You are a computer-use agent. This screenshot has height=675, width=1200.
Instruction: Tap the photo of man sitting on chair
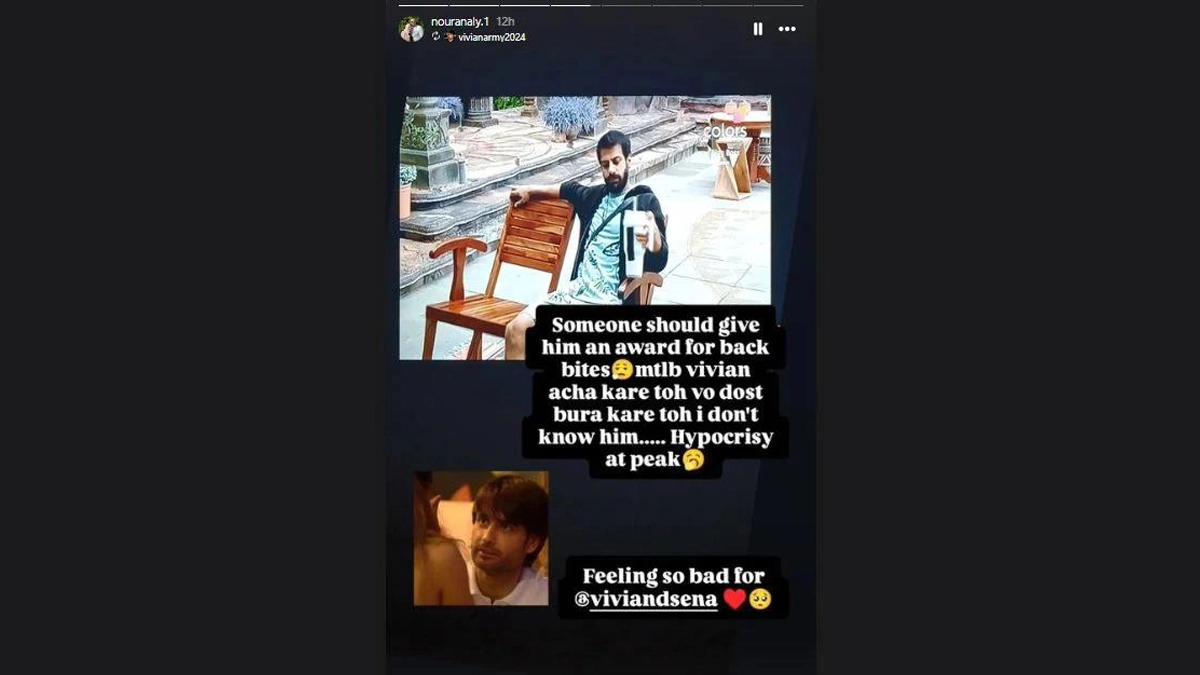pos(585,227)
